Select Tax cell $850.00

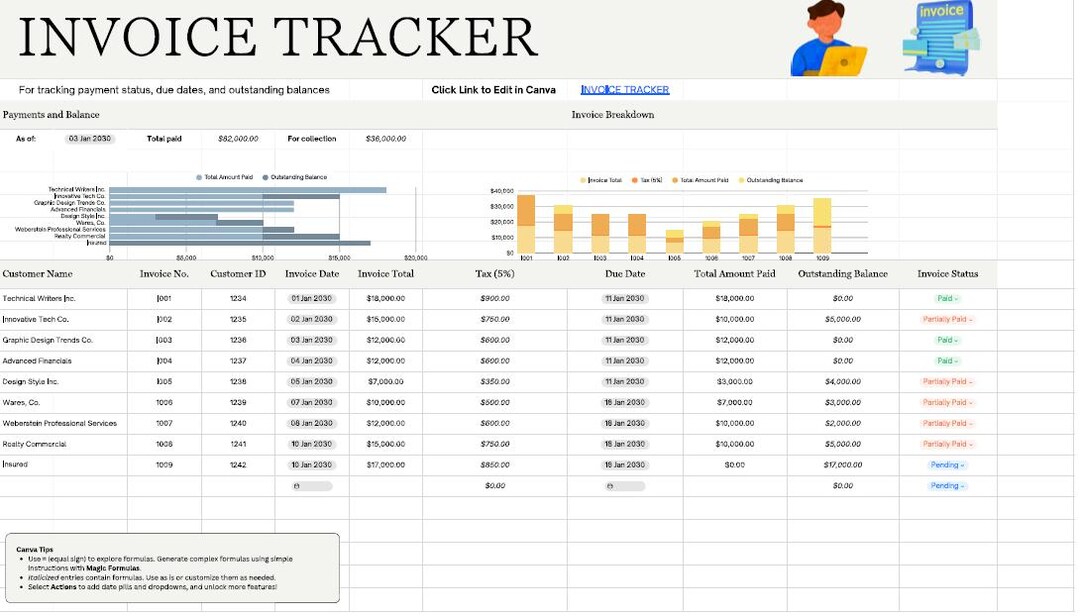495,465
